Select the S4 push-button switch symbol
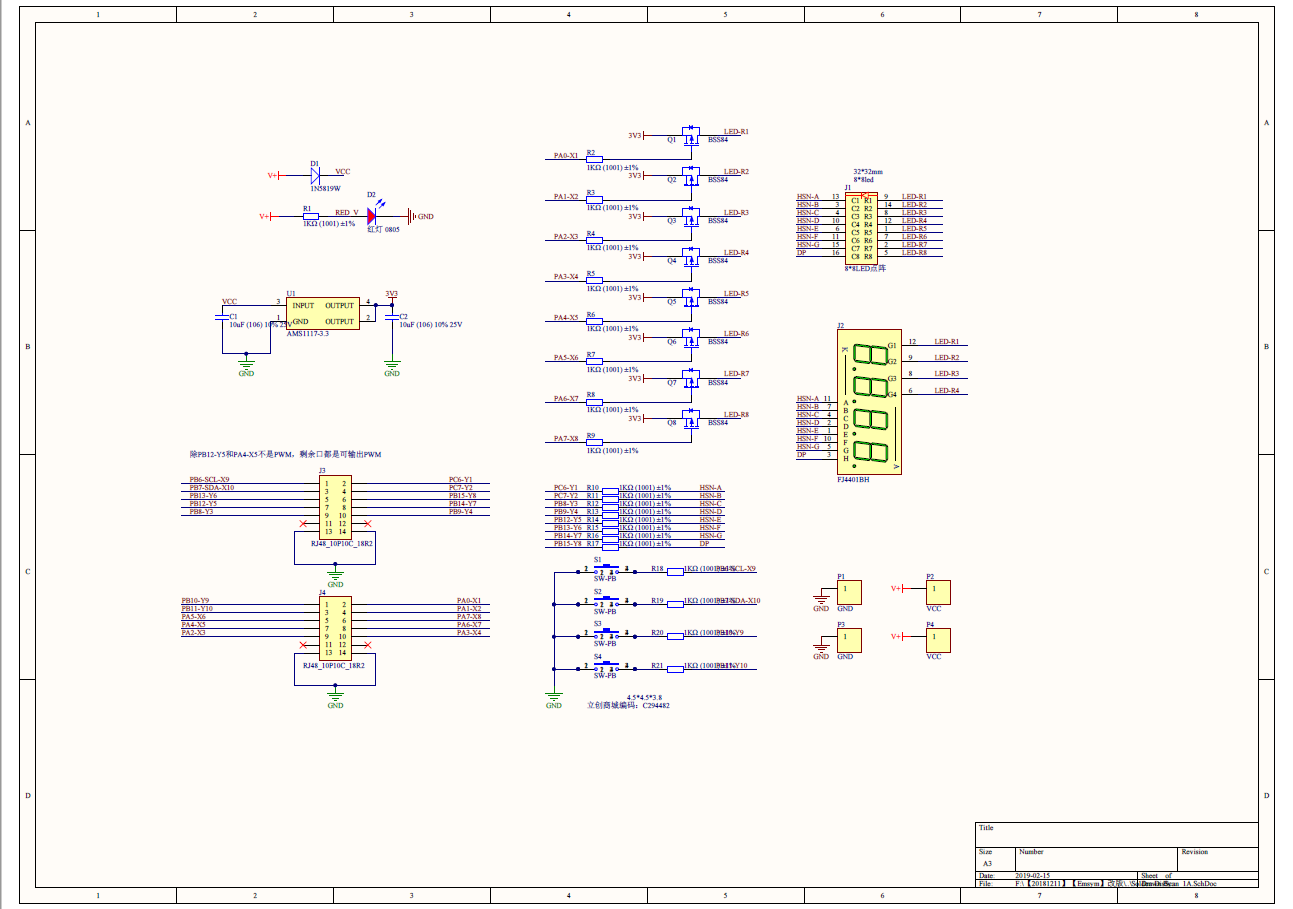 606,667
